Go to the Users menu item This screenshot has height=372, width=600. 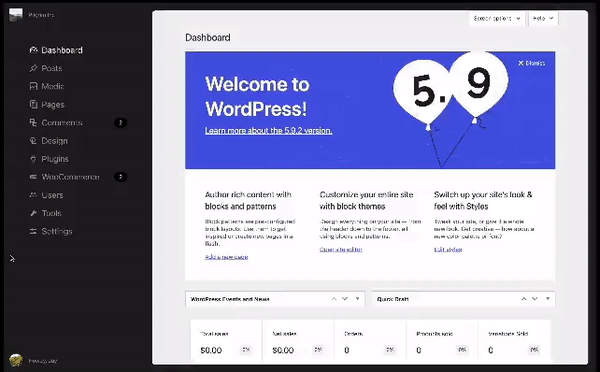[52, 195]
